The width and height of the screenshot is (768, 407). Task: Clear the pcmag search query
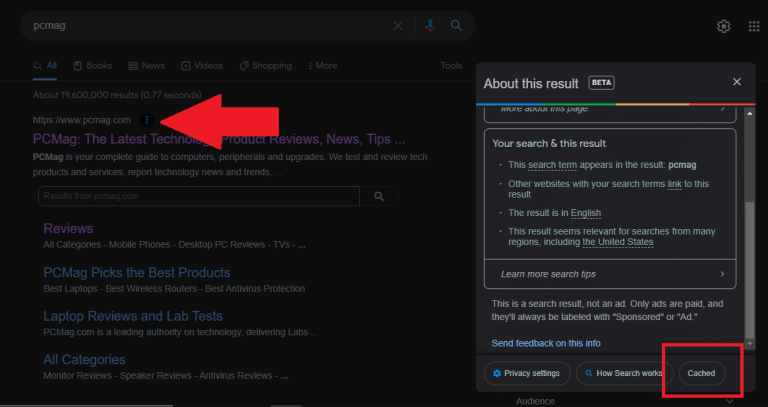point(398,25)
